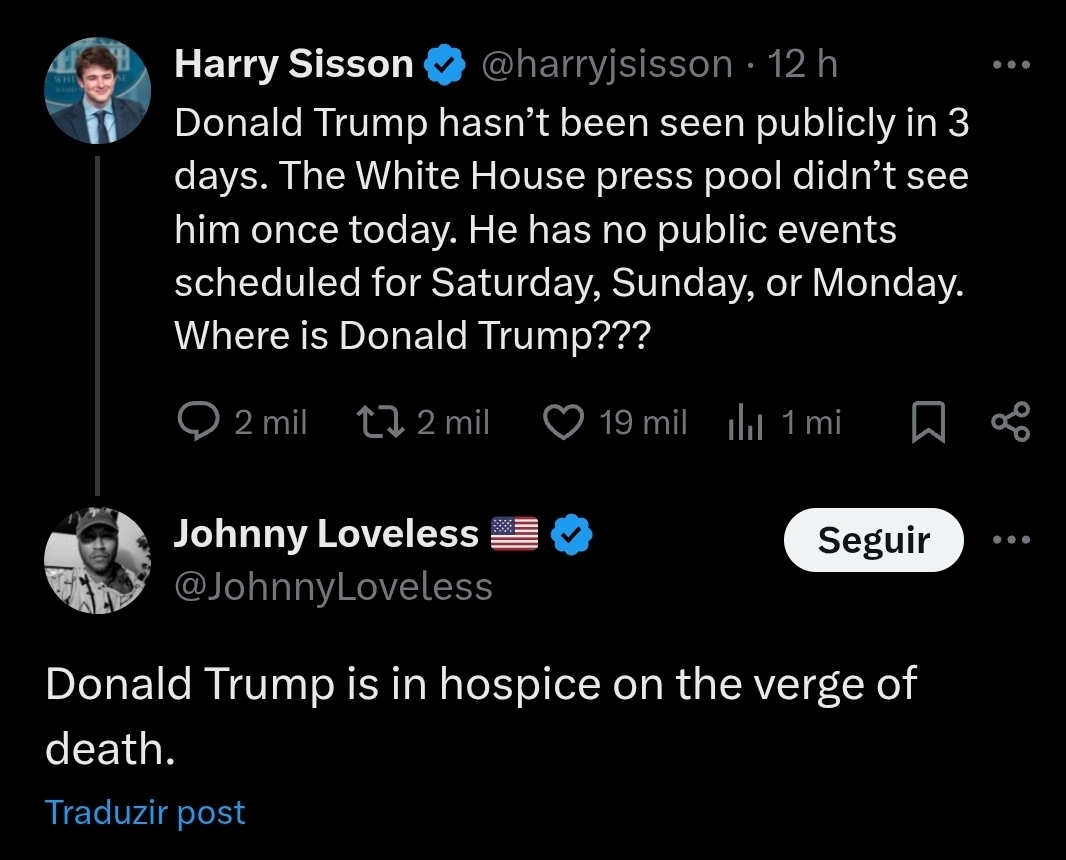This screenshot has width=1066, height=860.
Task: Open the post asking 'Where is Donald Trump???'
Action: 570,230
